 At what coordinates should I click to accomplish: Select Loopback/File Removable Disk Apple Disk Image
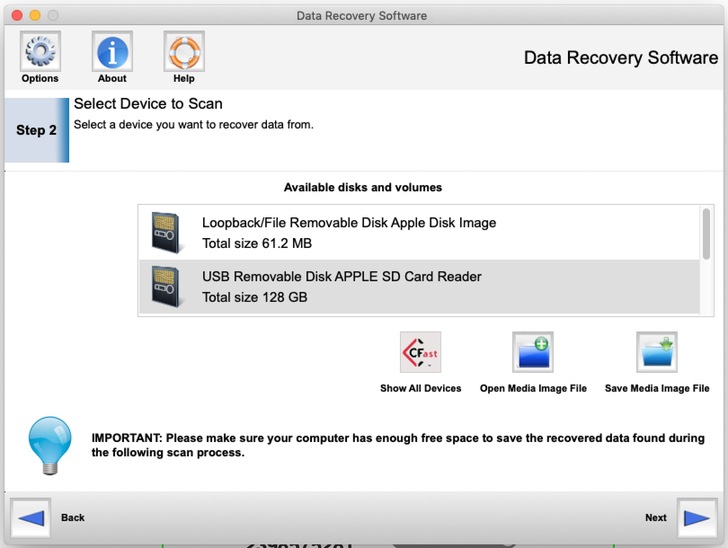(419, 233)
